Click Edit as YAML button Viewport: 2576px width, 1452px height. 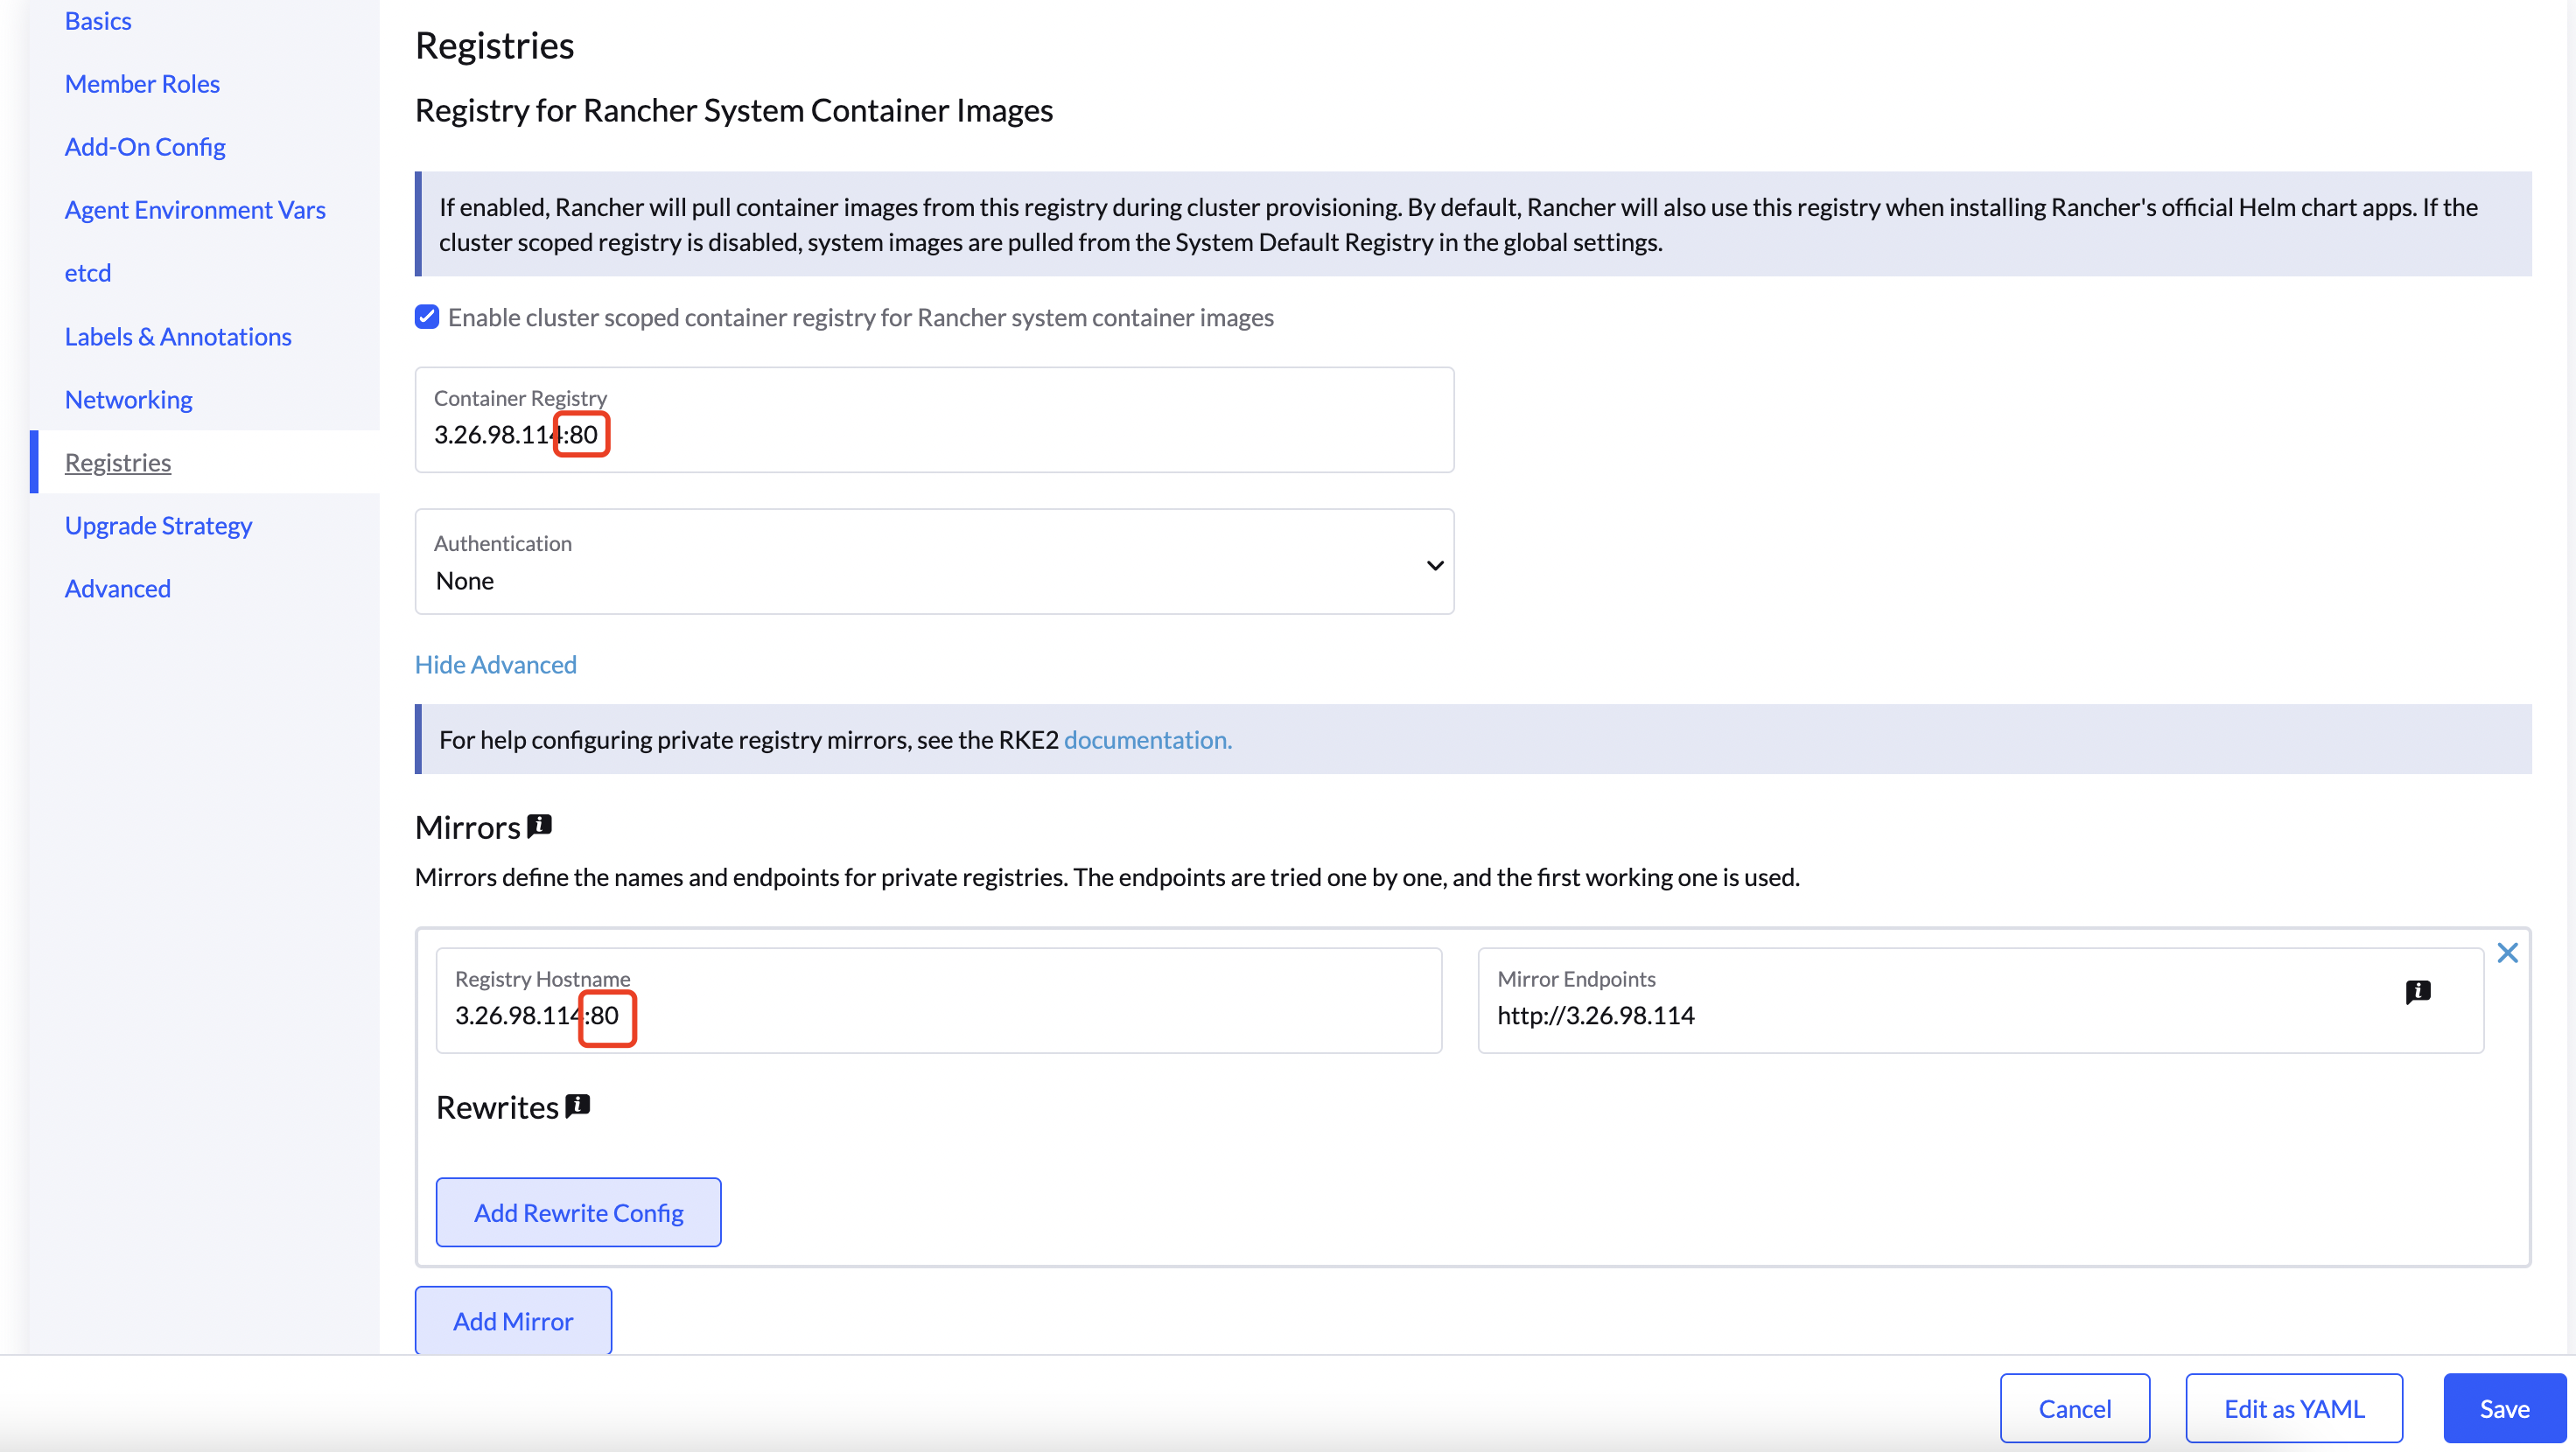pyautogui.click(x=2294, y=1408)
